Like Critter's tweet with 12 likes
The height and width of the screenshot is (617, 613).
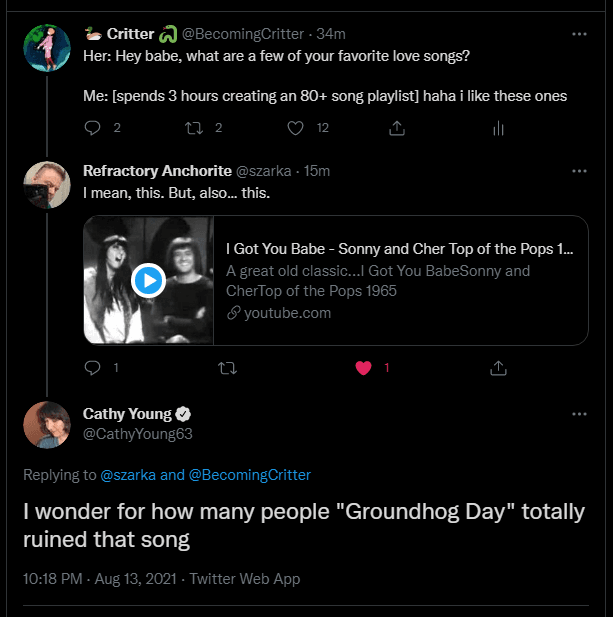pos(296,128)
